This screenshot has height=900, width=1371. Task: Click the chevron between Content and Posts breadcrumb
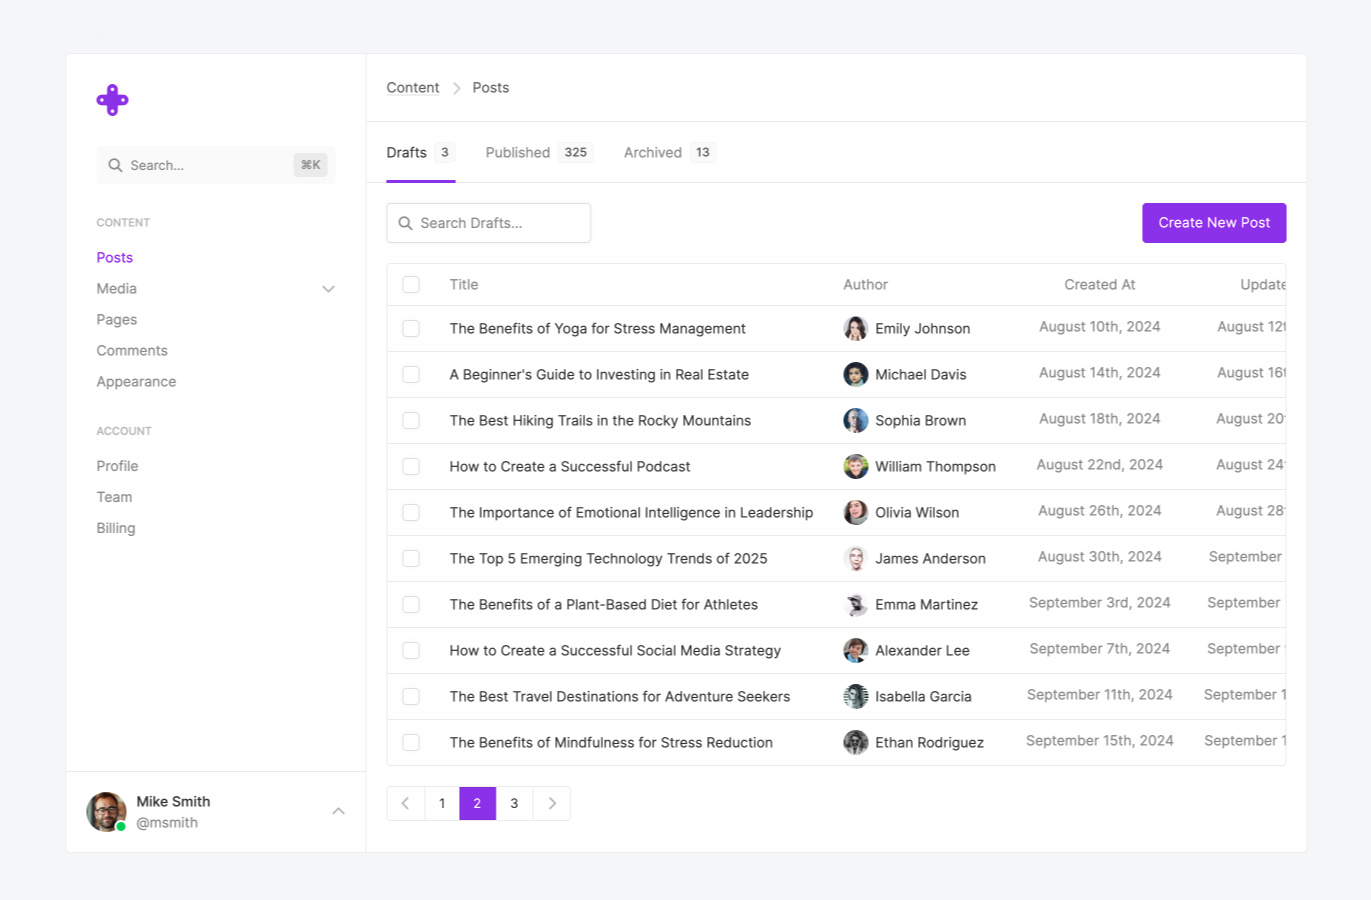(456, 88)
